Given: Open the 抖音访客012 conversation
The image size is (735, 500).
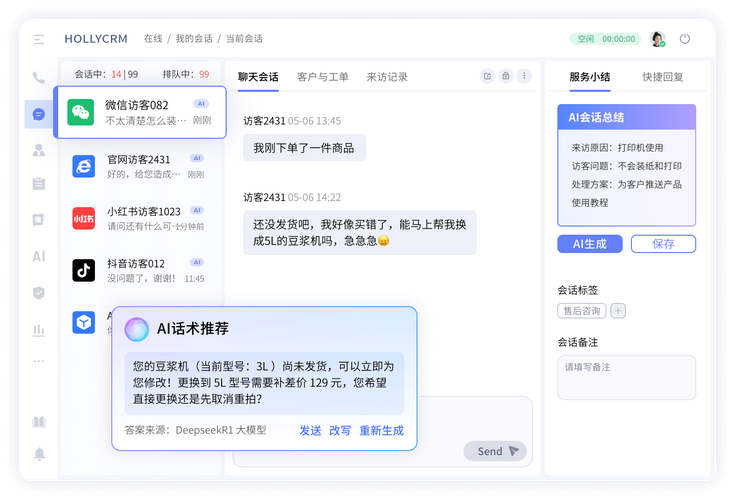Looking at the screenshot, I should [x=140, y=270].
